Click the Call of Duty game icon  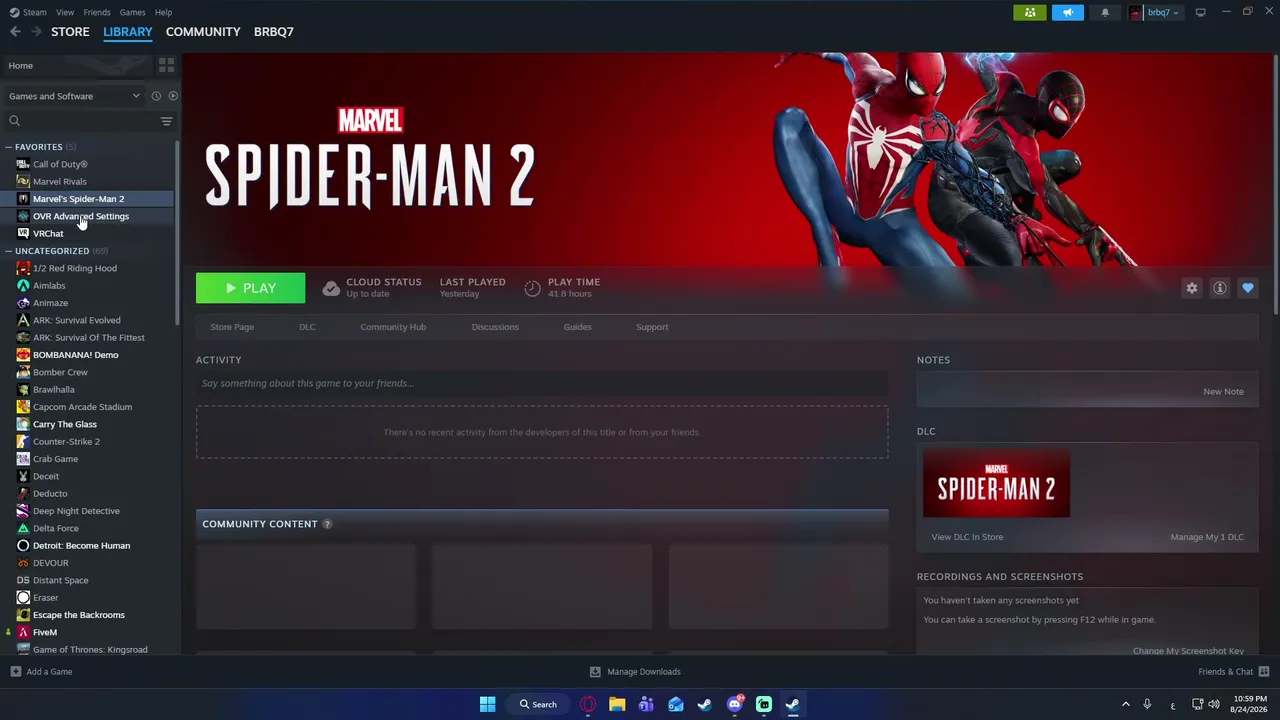pyautogui.click(x=23, y=164)
